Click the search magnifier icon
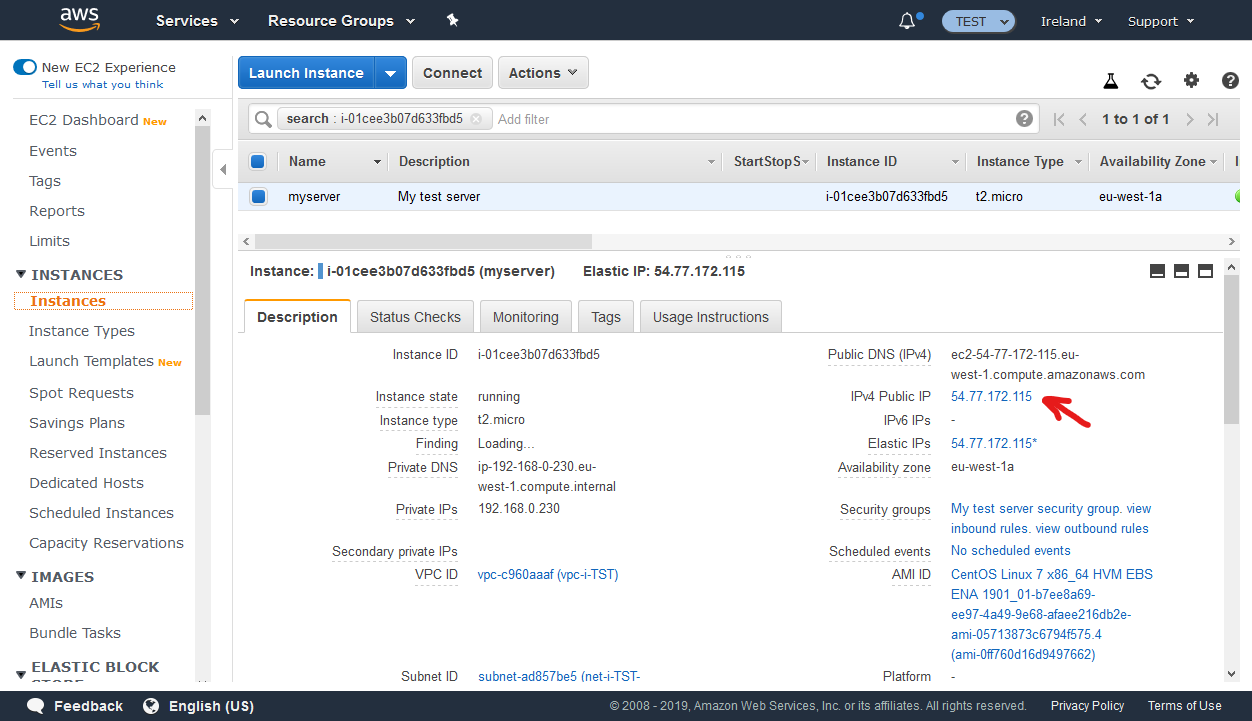This screenshot has width=1252, height=721. coord(263,119)
